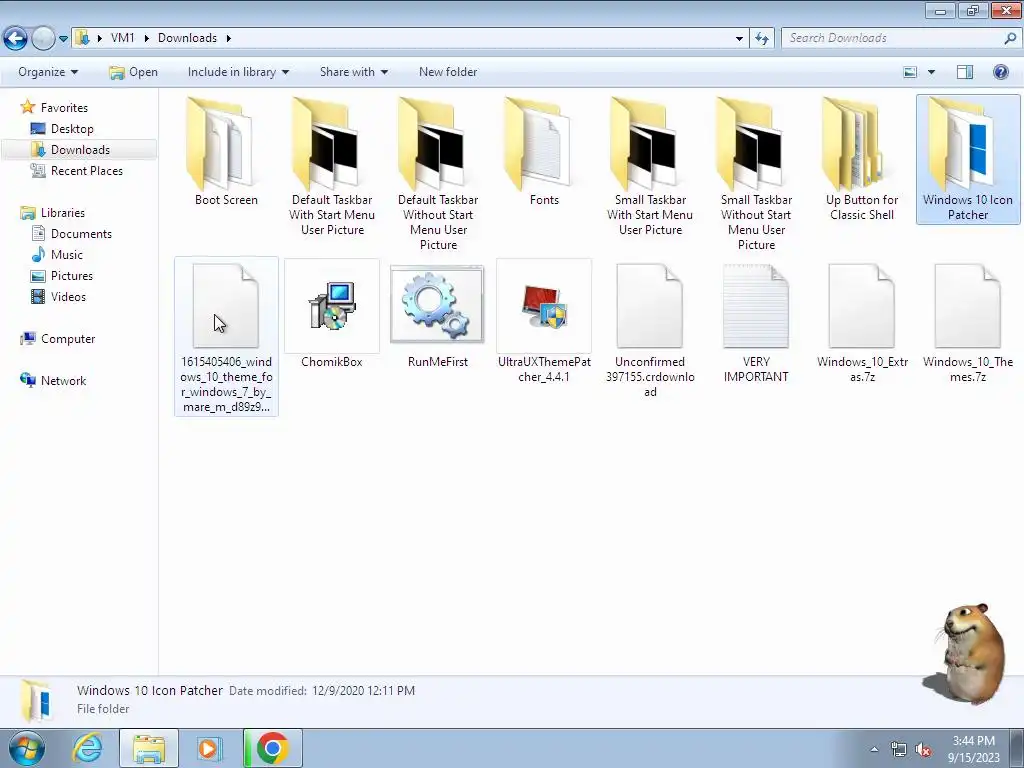Click Downloads in the breadcrumb path
1024x768 pixels.
(187, 38)
